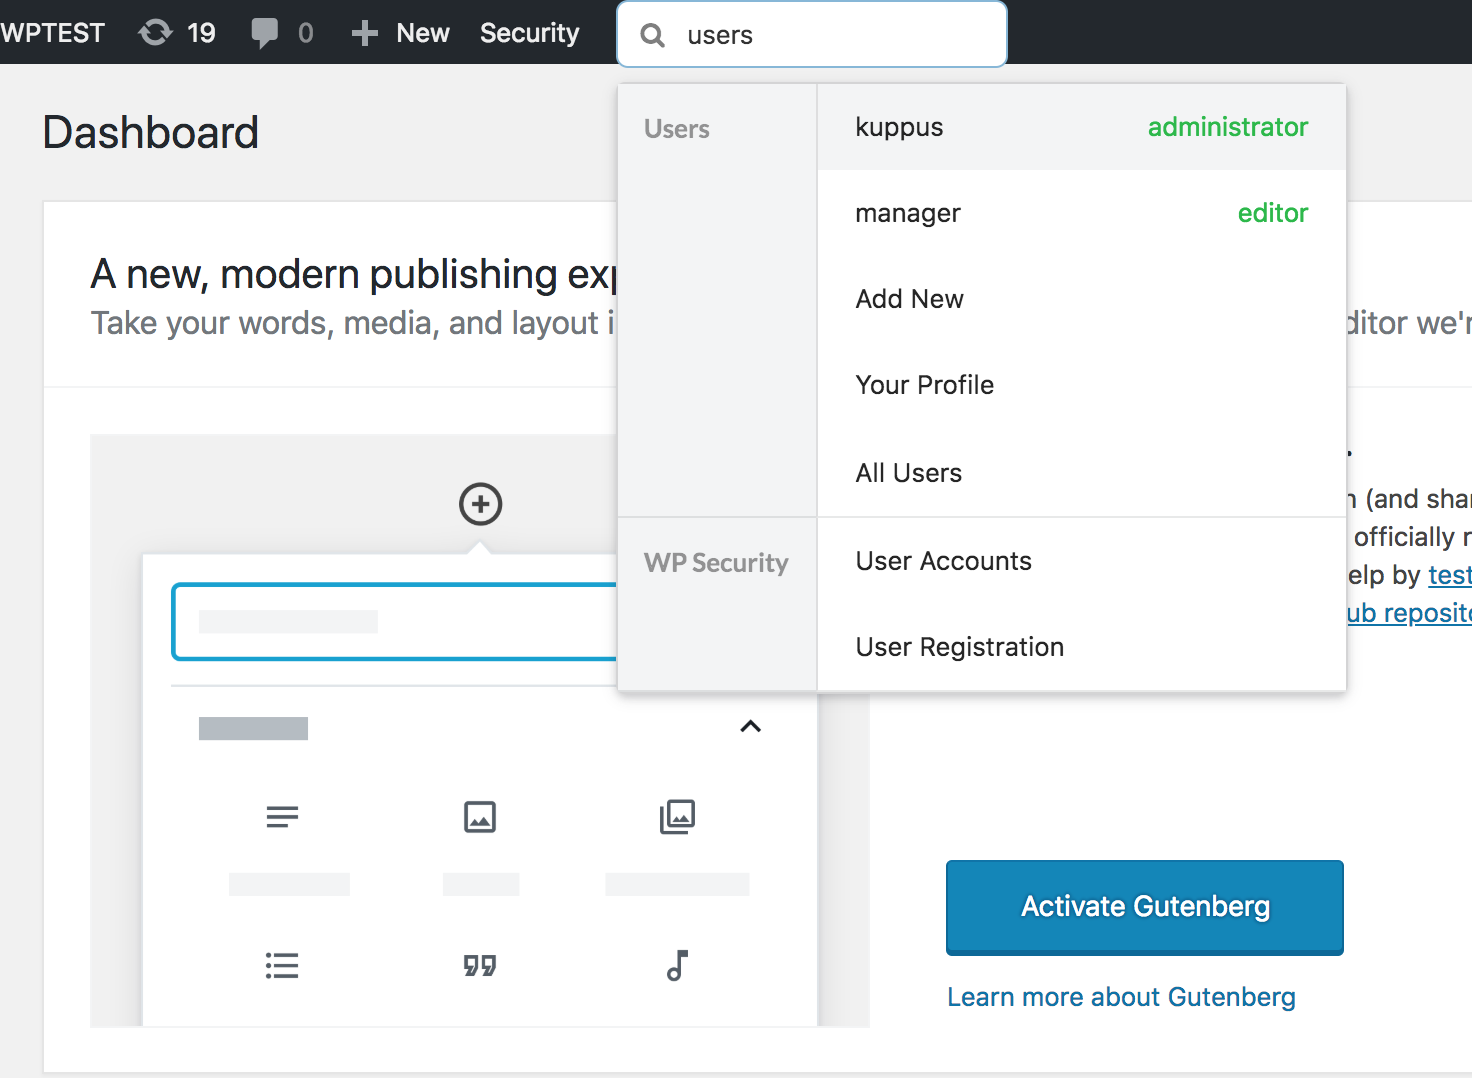Open the Security admin bar menu
The width and height of the screenshot is (1472, 1078).
point(529,33)
